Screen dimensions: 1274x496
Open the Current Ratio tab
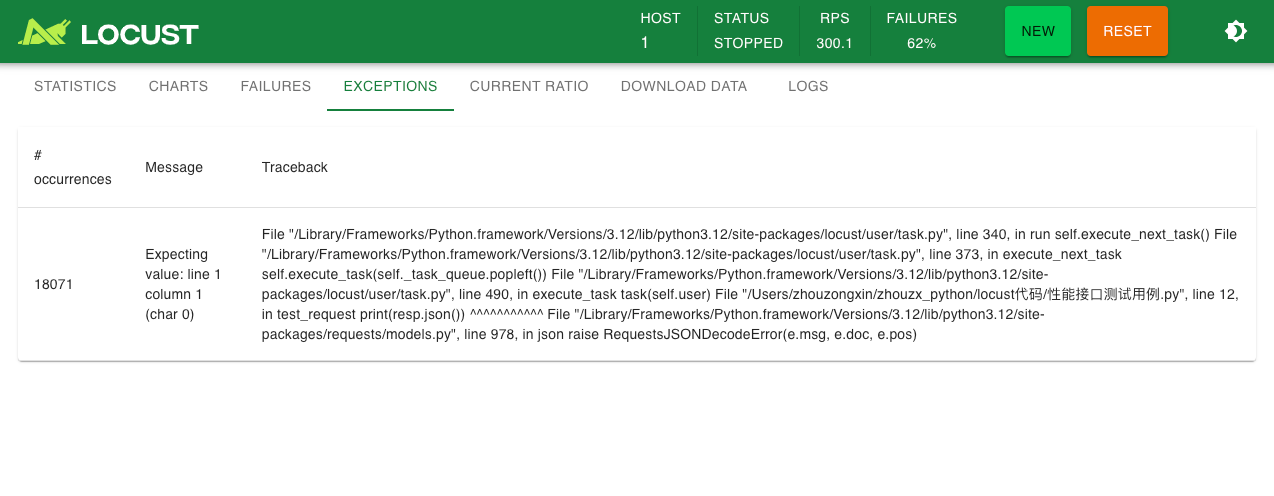pos(529,86)
